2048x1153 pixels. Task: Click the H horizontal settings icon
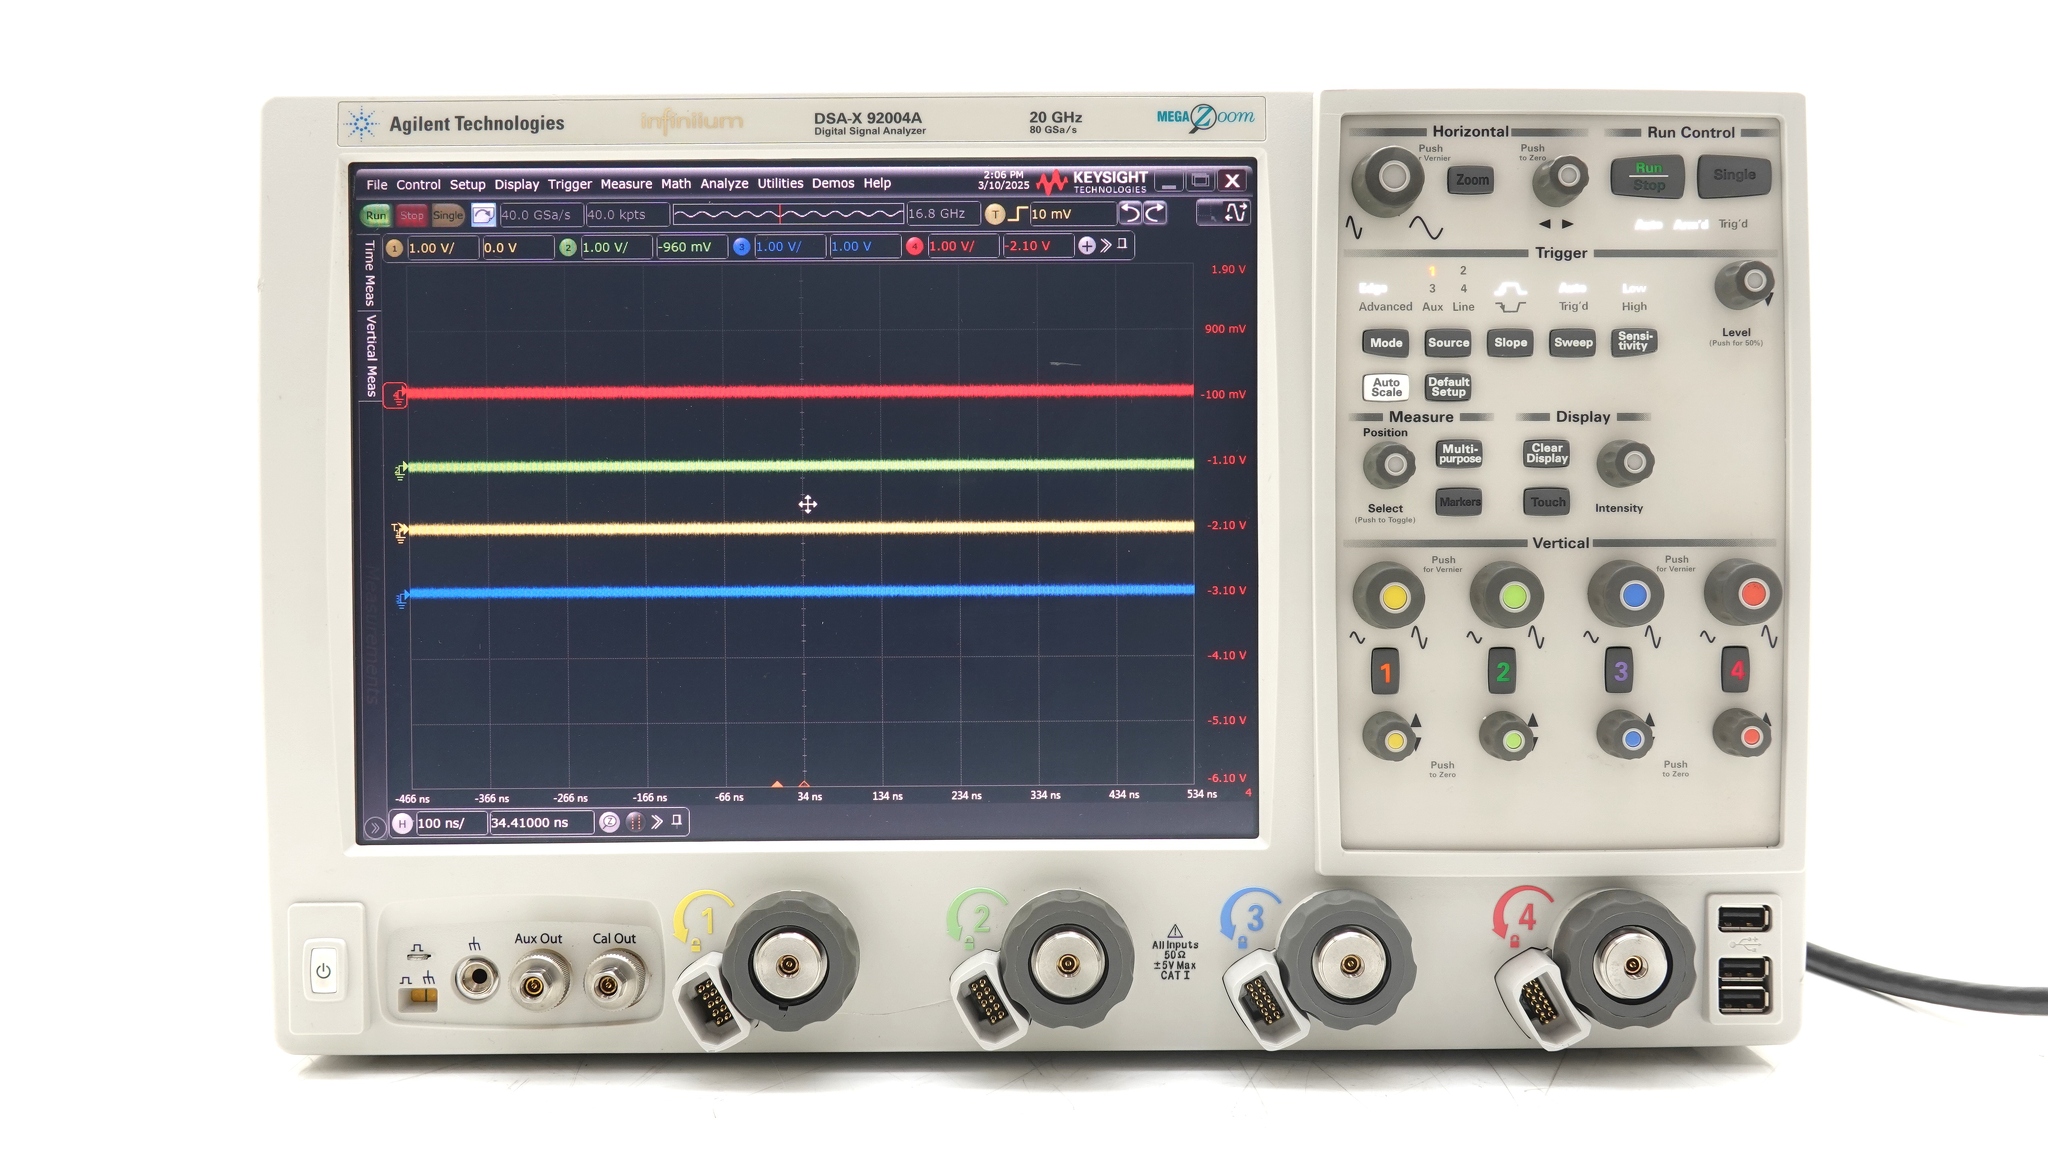click(403, 822)
